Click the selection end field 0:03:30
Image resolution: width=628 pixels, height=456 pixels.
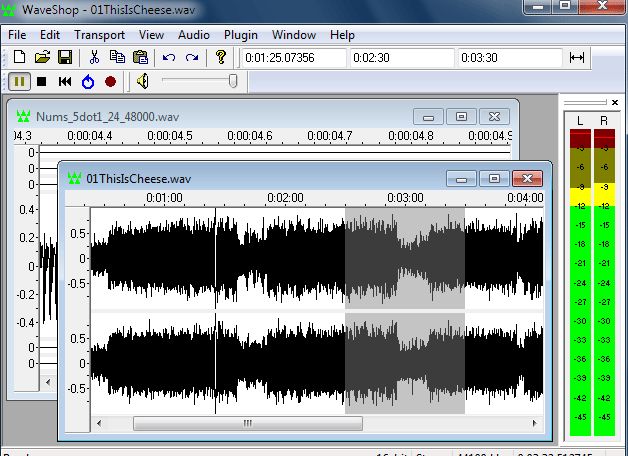click(x=510, y=58)
